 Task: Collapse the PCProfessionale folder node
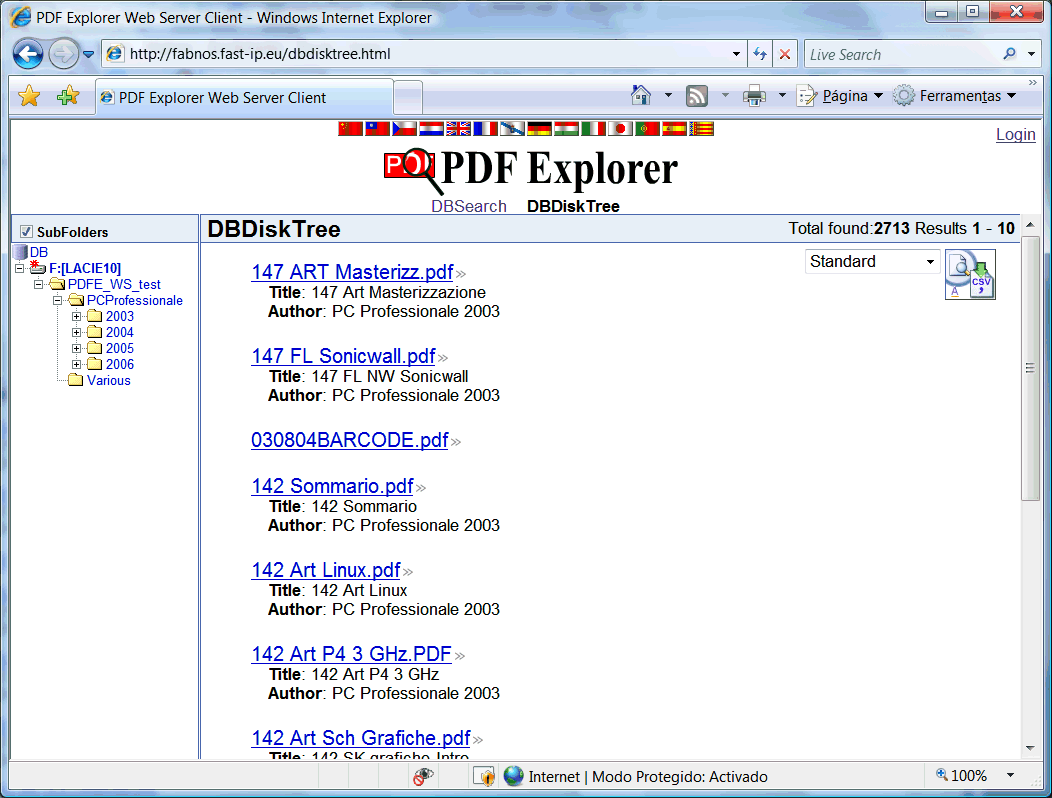[x=58, y=301]
